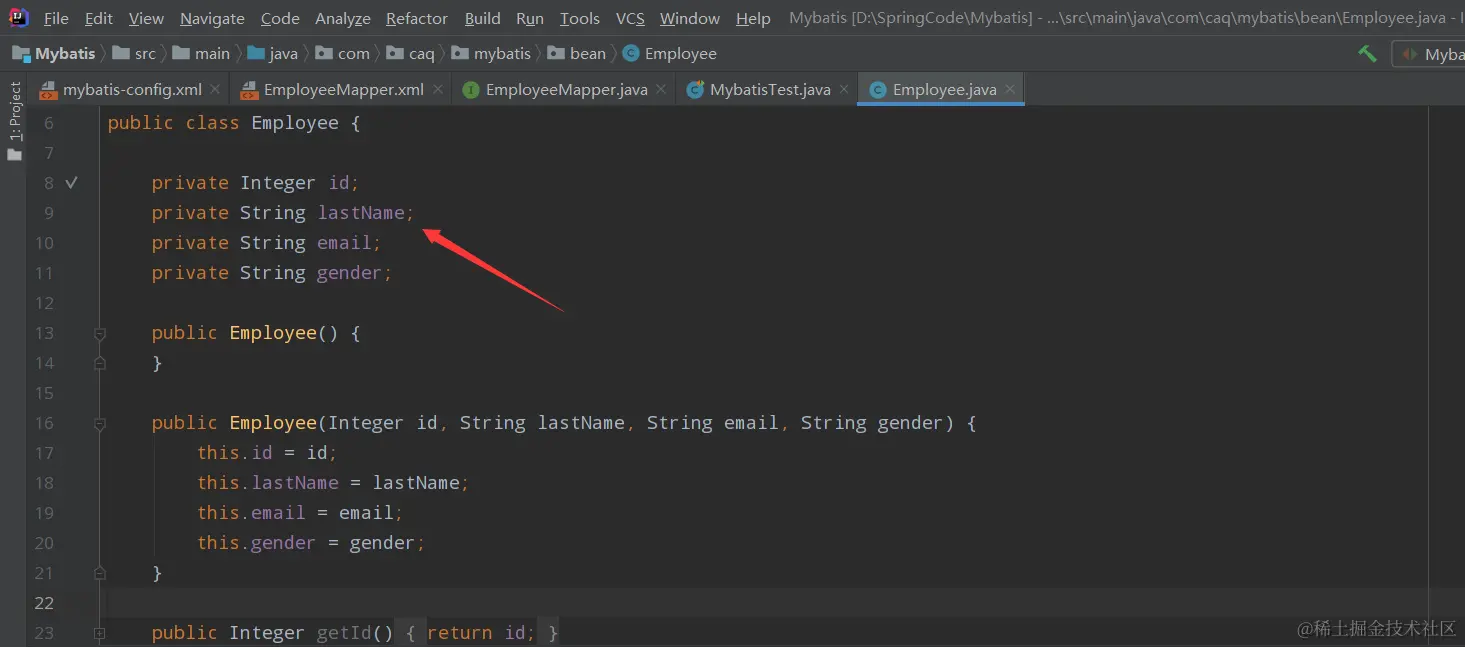
Task: Open the Help menu
Action: click(753, 18)
